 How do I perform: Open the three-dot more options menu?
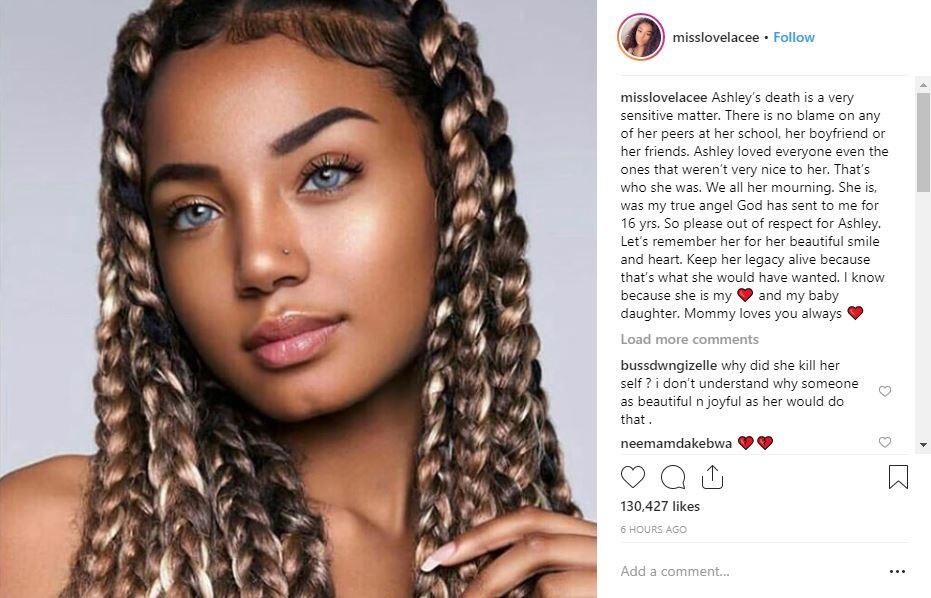(897, 571)
